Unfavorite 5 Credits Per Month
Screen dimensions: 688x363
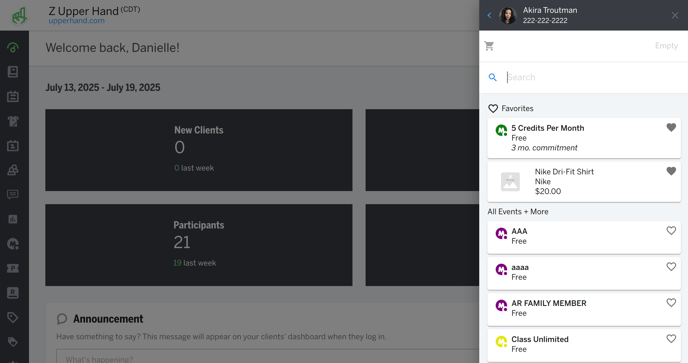[x=671, y=127]
